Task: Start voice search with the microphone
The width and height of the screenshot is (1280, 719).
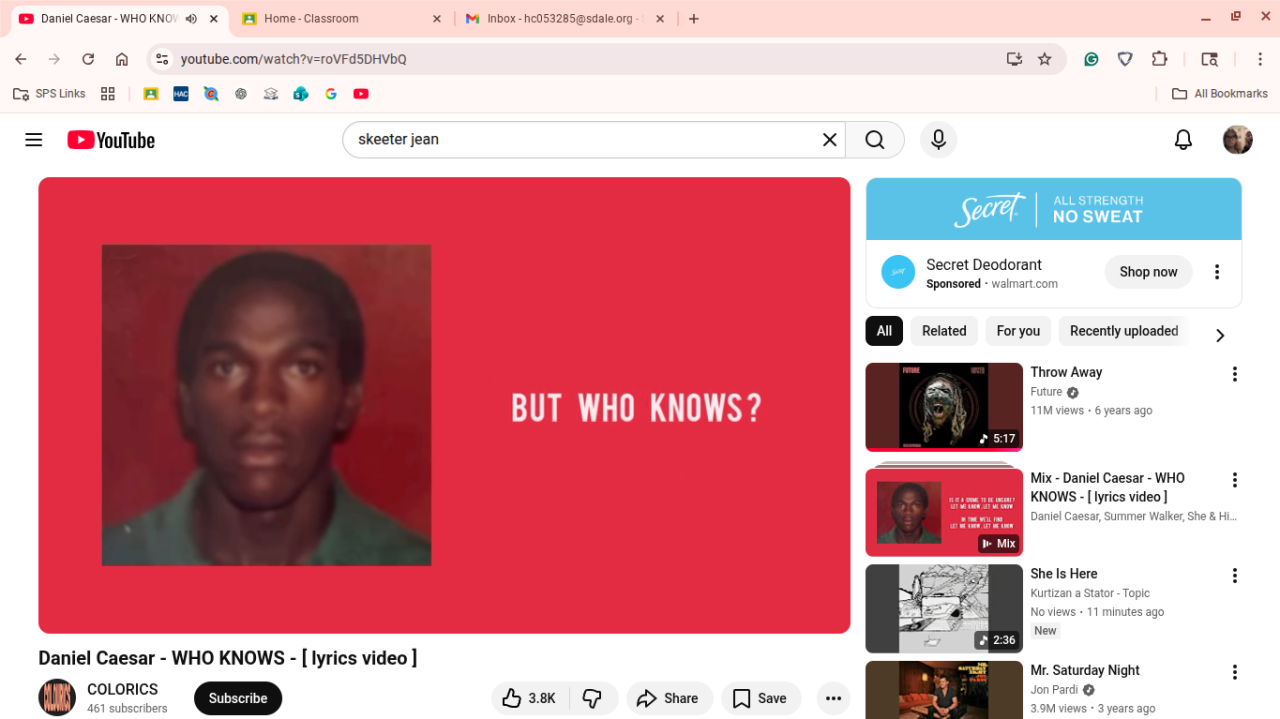Action: 938,140
